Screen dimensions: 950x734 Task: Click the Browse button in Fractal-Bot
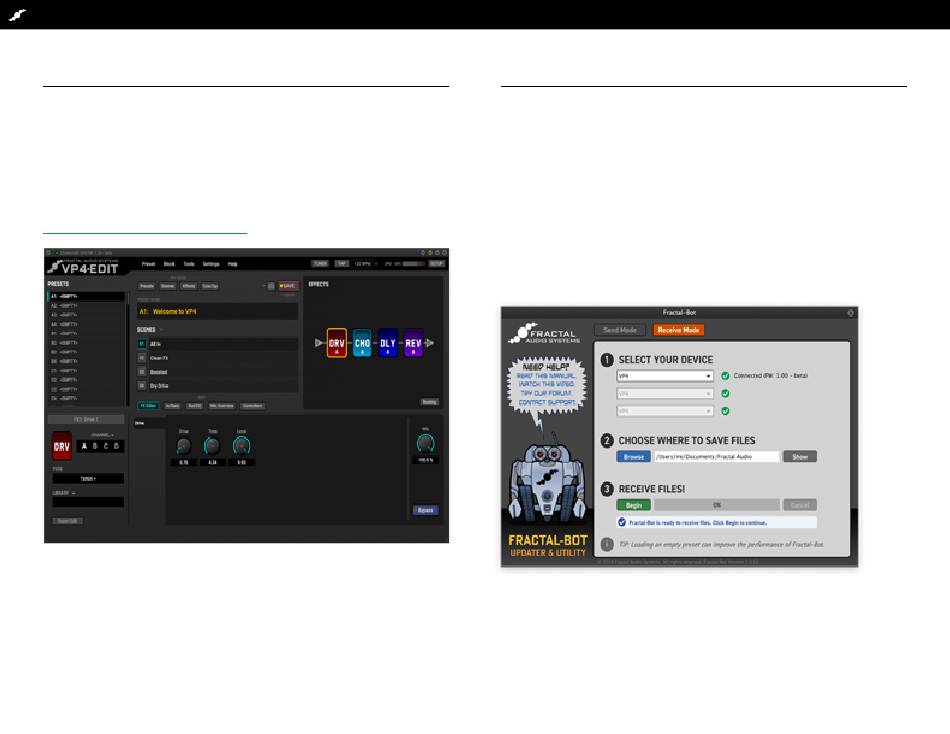pyautogui.click(x=633, y=456)
